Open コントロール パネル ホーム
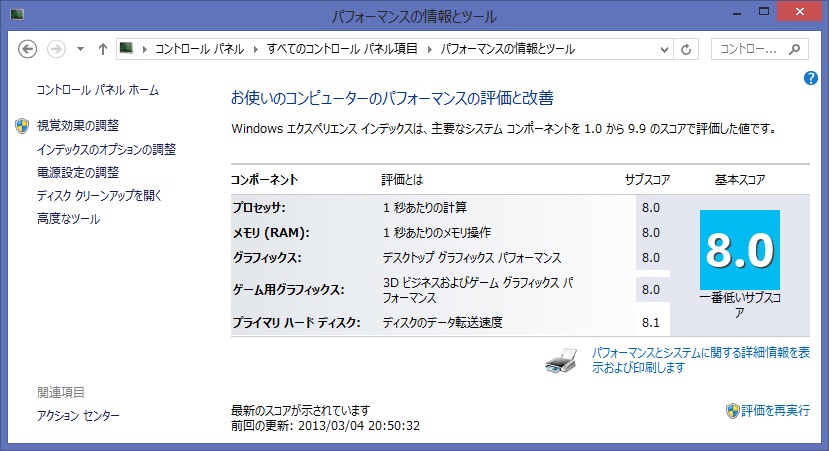This screenshot has height=451, width=829. click(x=97, y=90)
